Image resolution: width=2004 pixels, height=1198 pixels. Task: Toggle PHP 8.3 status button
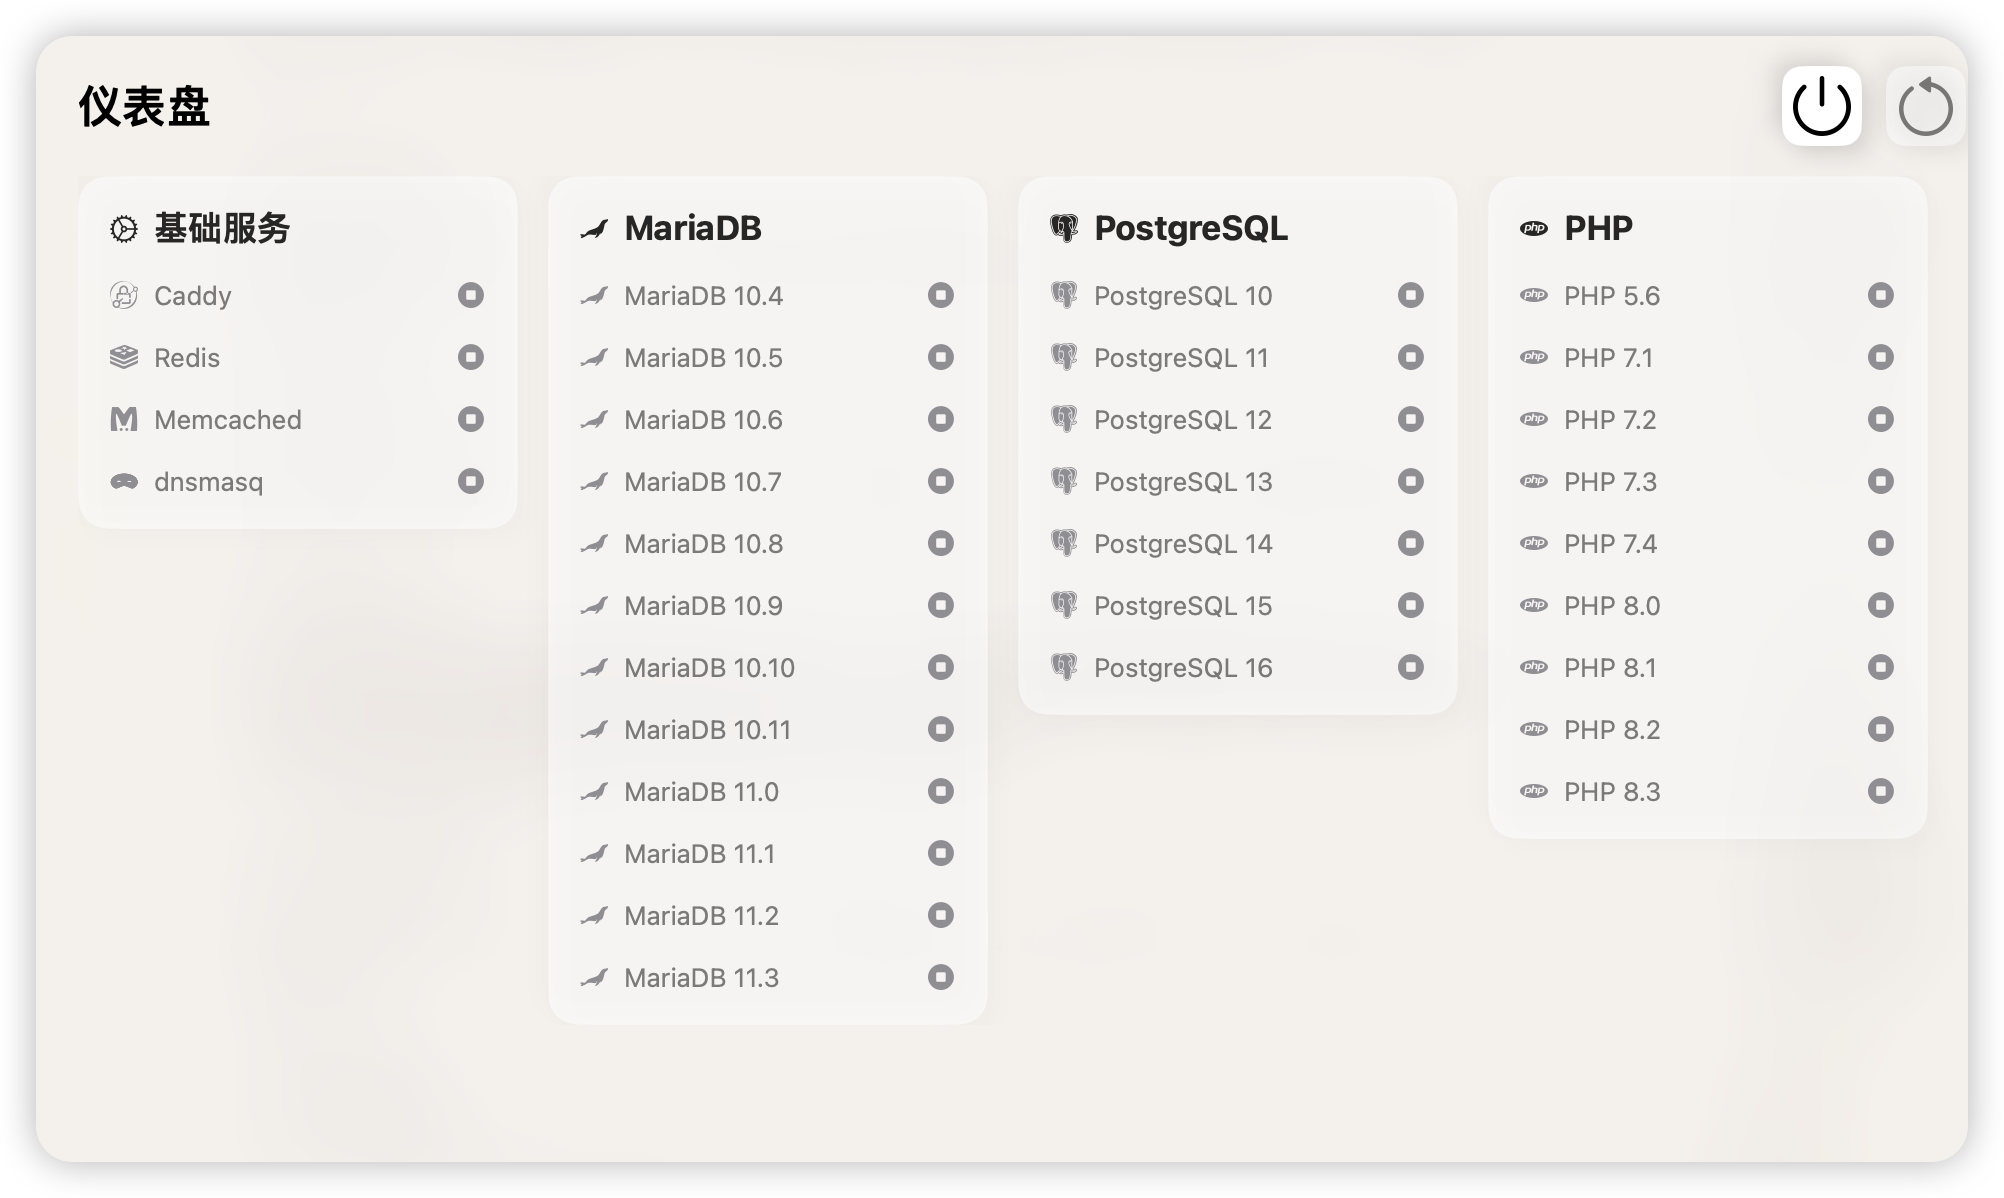pyautogui.click(x=1881, y=792)
